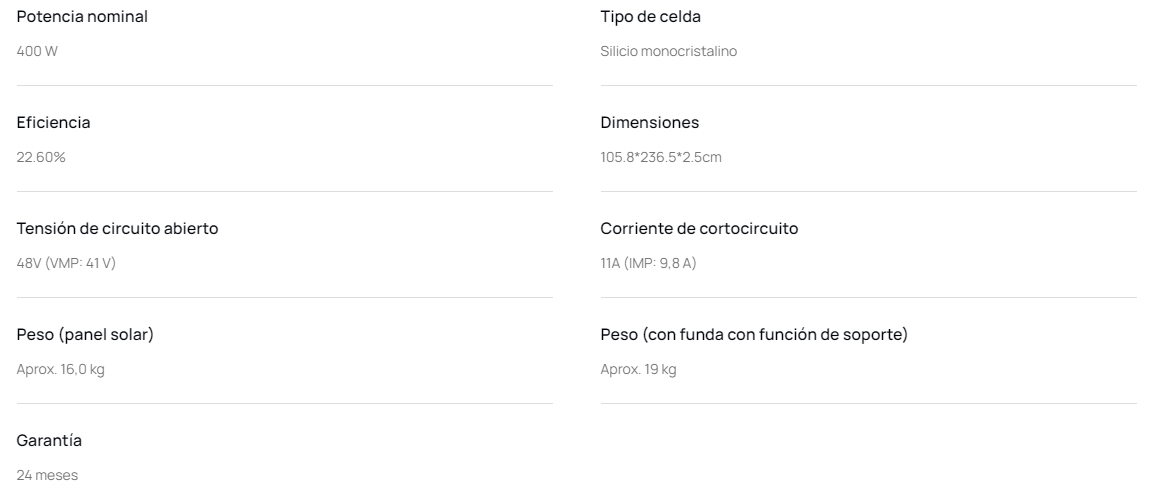Click the Peso (panel solar) label
Screen dimensions: 1154x495
point(86,334)
